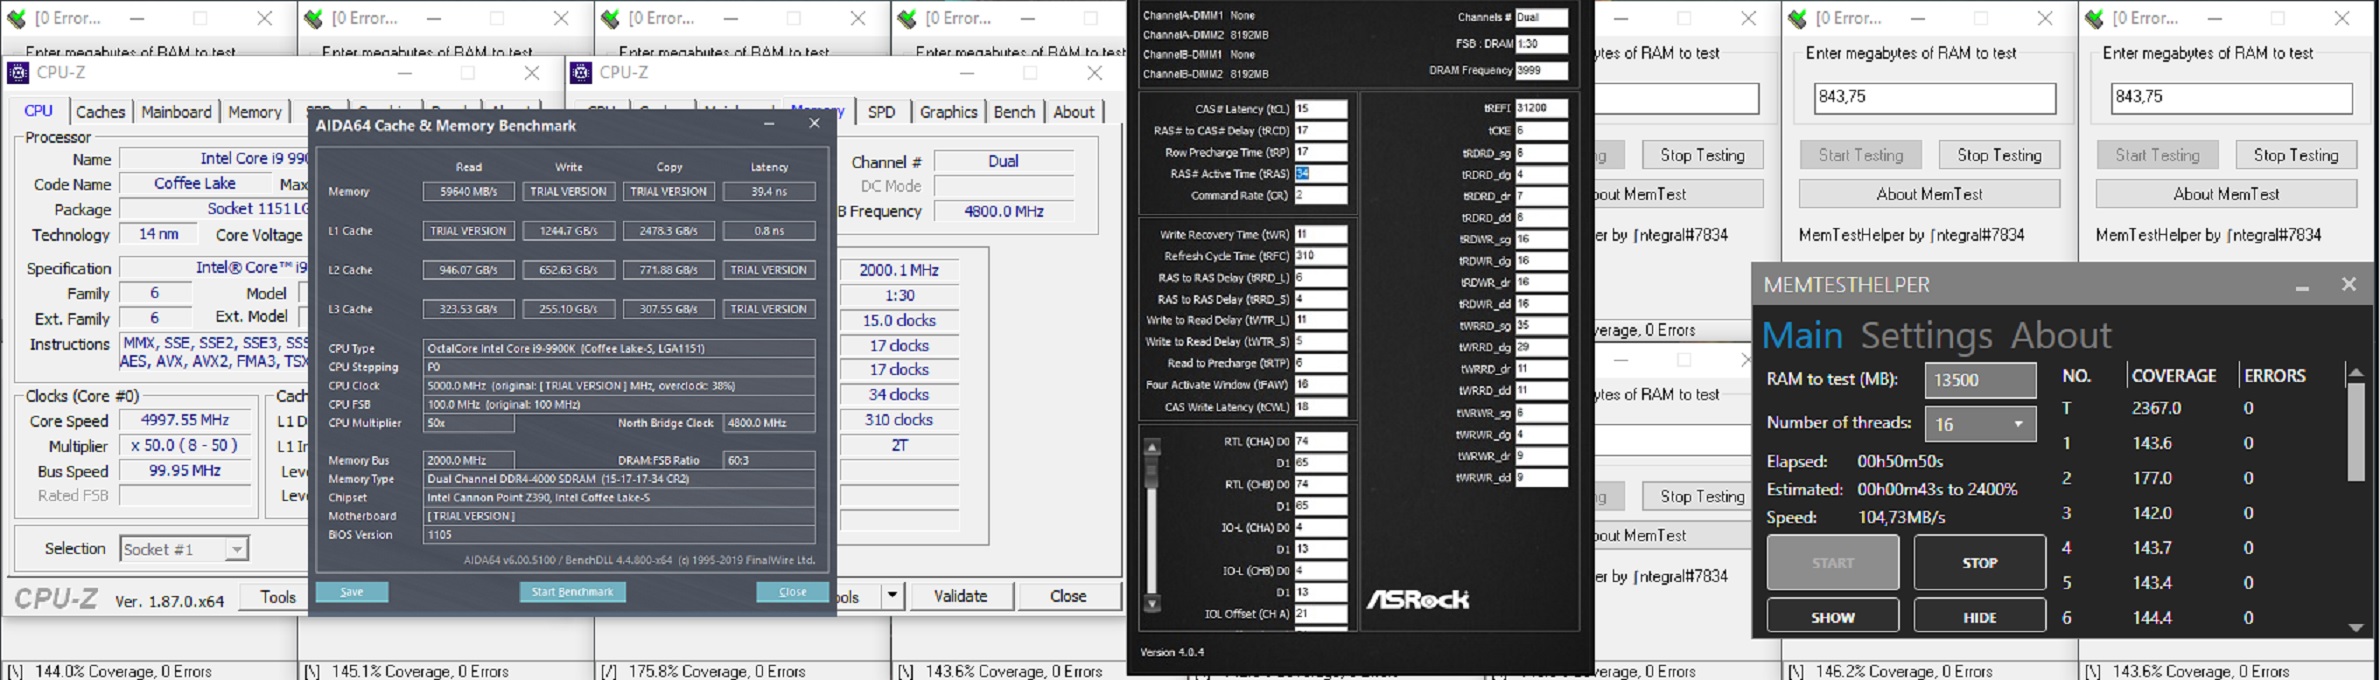Viewport: 2380px width, 680px height.
Task: Click scroll-up arrow in ASRock Timing Configurator
Action: [1152, 447]
